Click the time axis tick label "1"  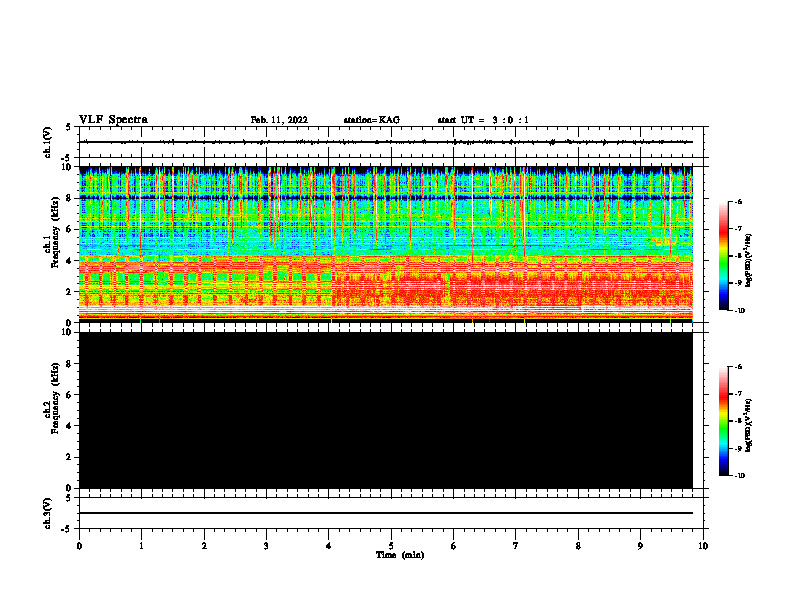point(141,546)
